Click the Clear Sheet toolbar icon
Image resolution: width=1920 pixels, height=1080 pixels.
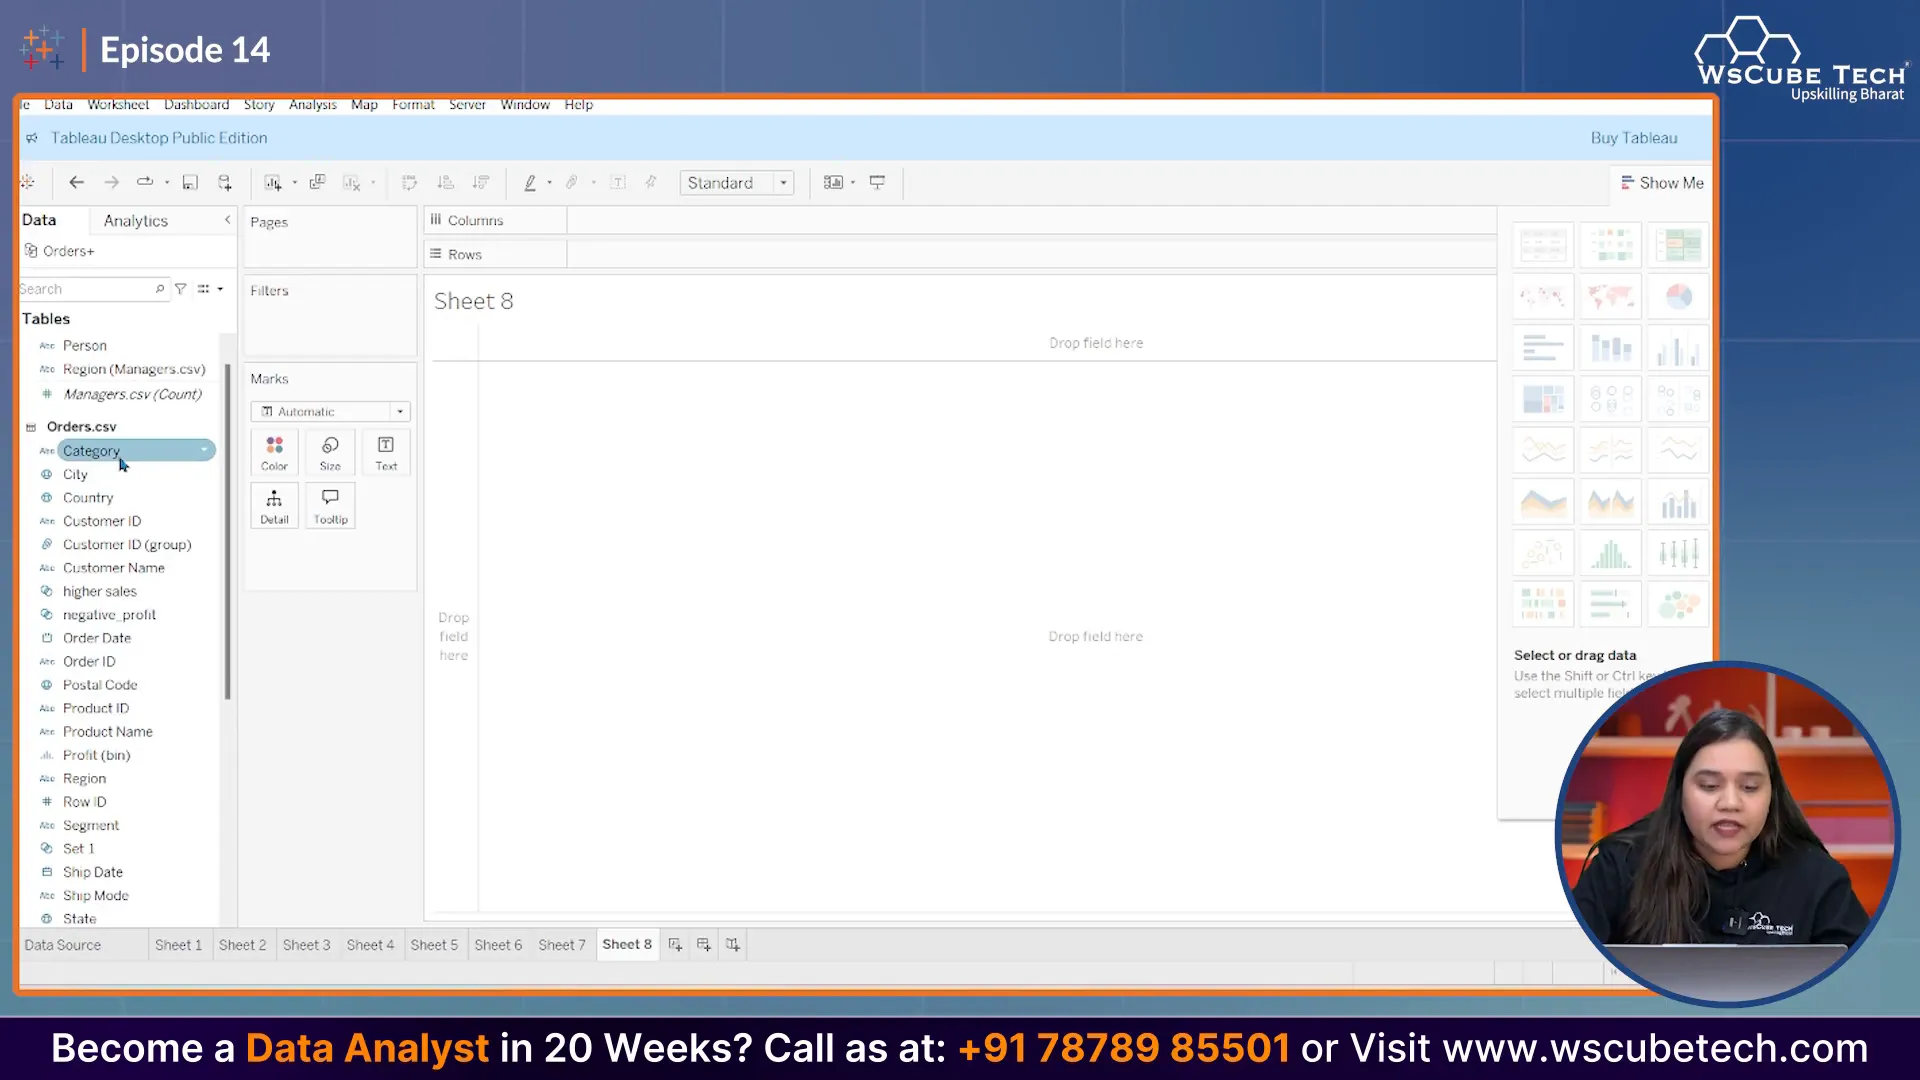tap(352, 182)
